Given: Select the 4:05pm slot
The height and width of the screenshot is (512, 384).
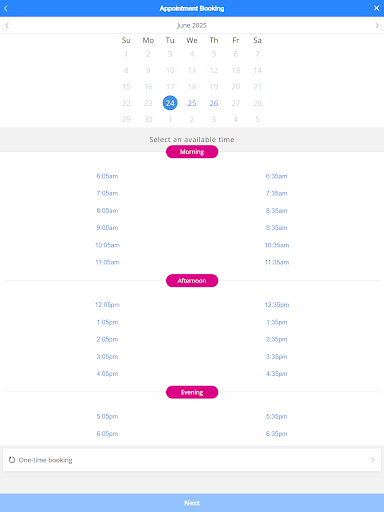Looking at the screenshot, I should point(107,374).
